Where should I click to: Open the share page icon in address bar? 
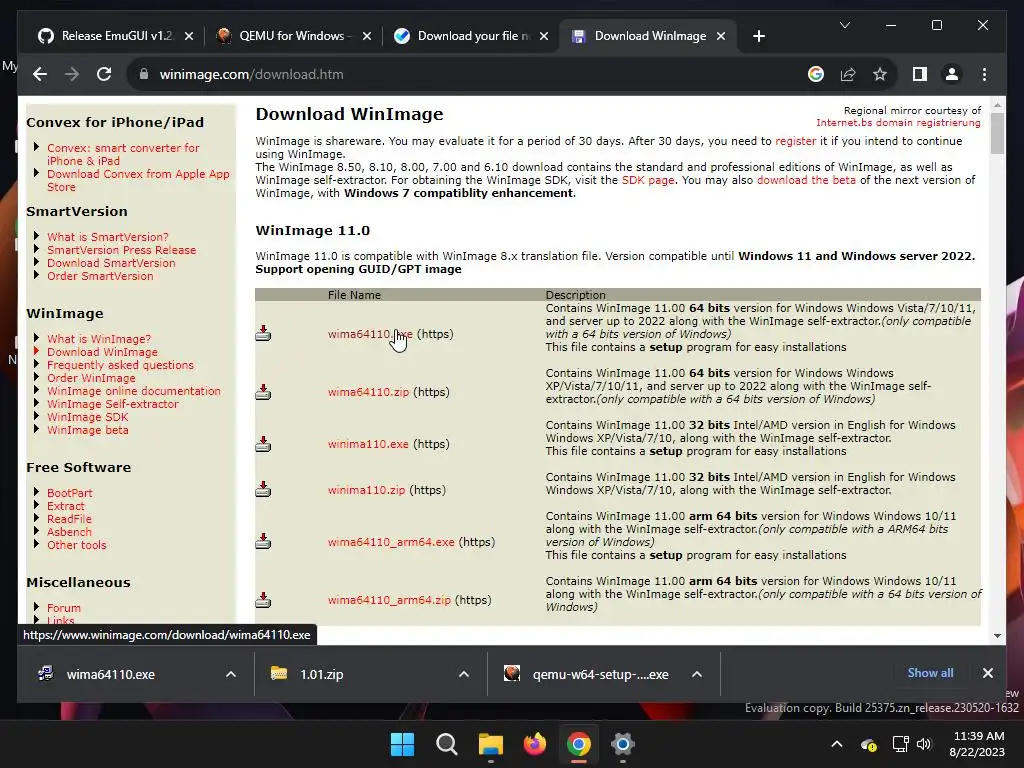[x=848, y=74]
